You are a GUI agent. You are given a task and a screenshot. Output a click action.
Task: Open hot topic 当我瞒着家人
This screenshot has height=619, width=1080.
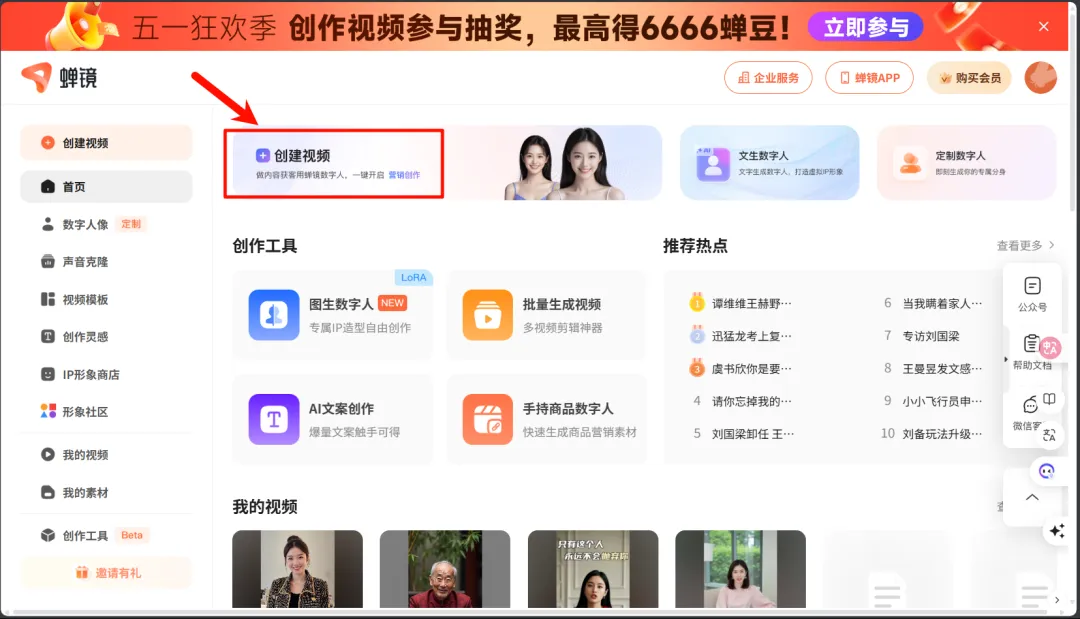coord(942,304)
